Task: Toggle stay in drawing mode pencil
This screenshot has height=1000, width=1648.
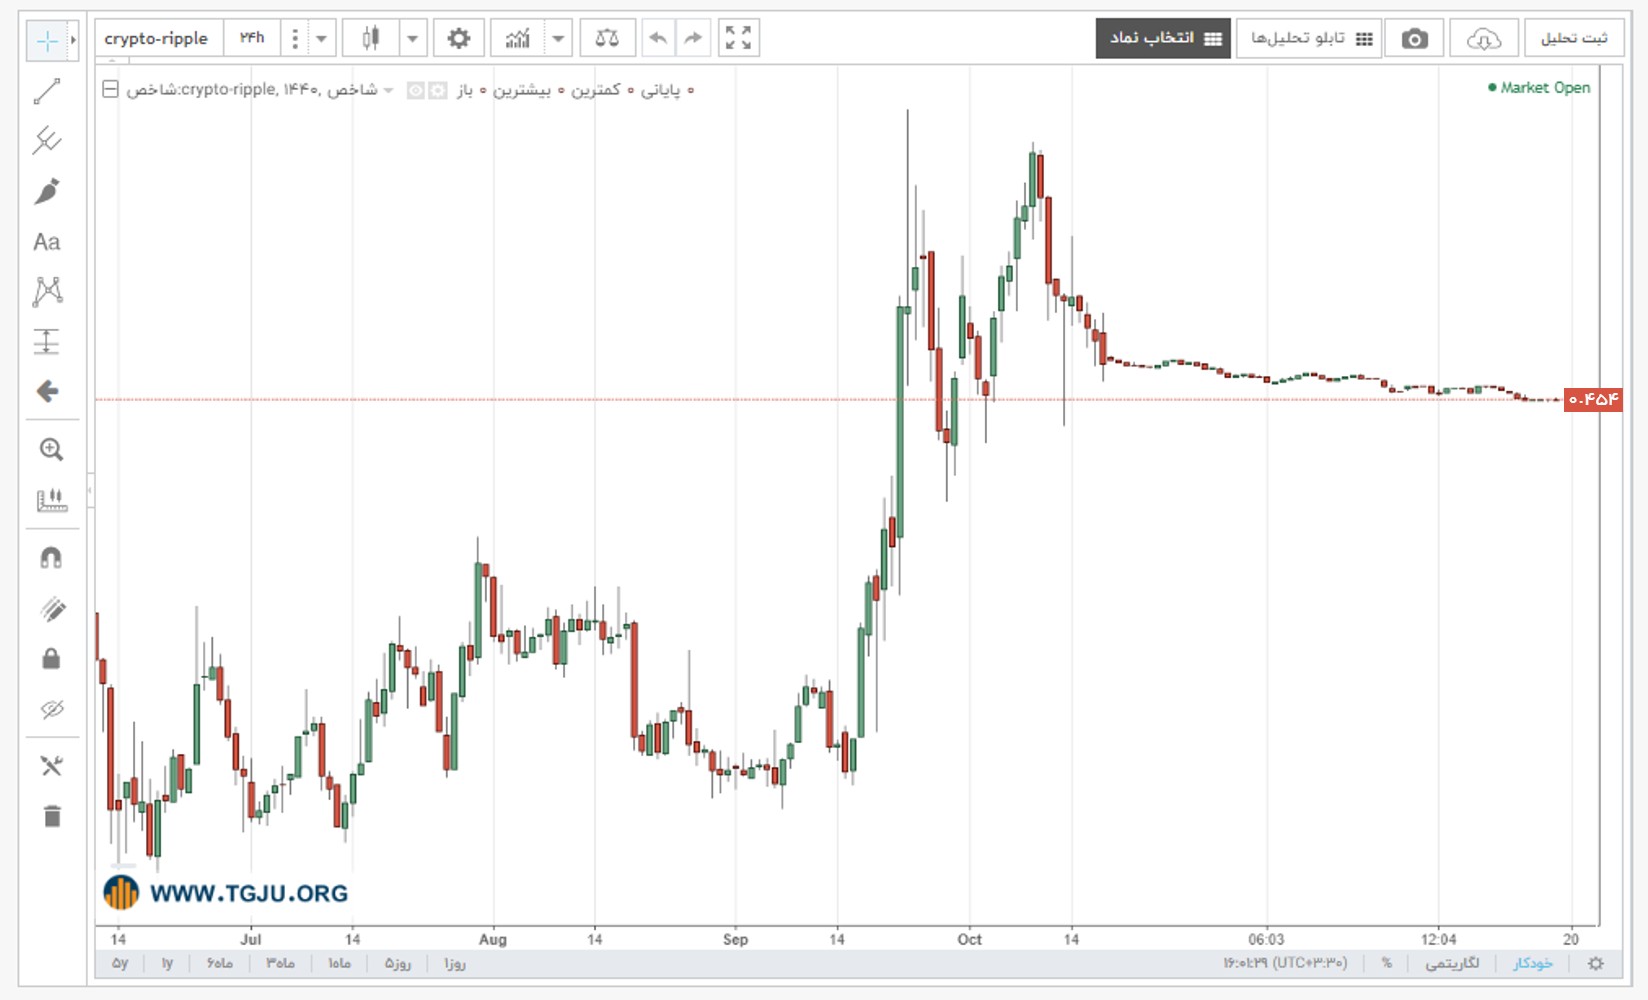Action: click(x=51, y=608)
